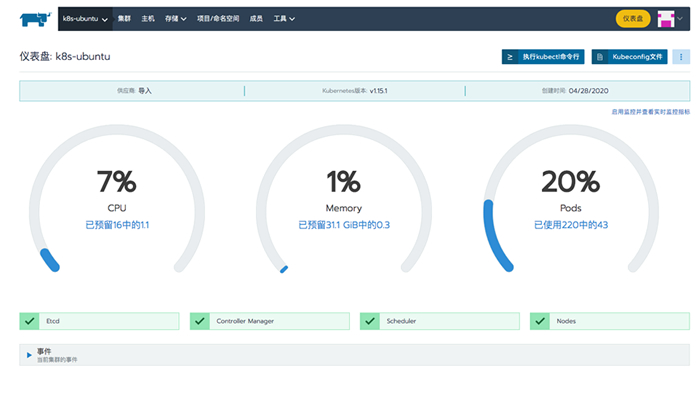
Task: Click the Nodes component status box
Action: (x=610, y=321)
